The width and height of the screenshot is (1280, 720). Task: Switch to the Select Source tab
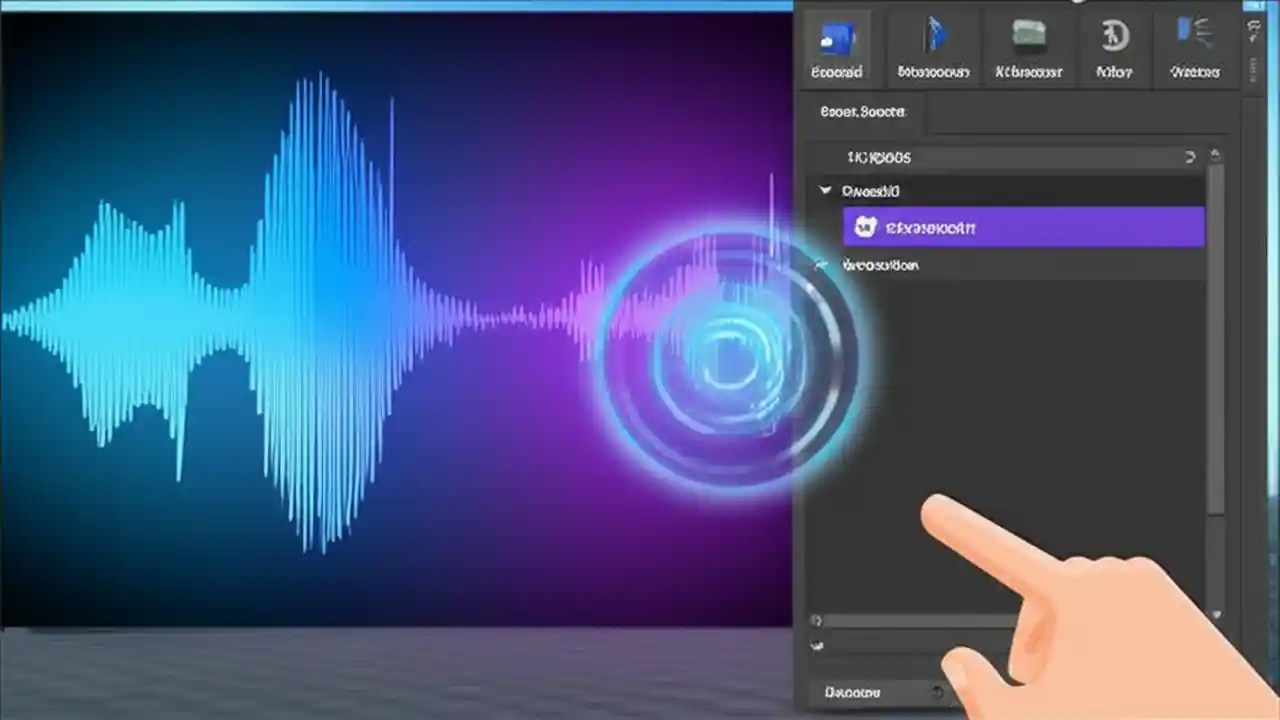coord(862,112)
